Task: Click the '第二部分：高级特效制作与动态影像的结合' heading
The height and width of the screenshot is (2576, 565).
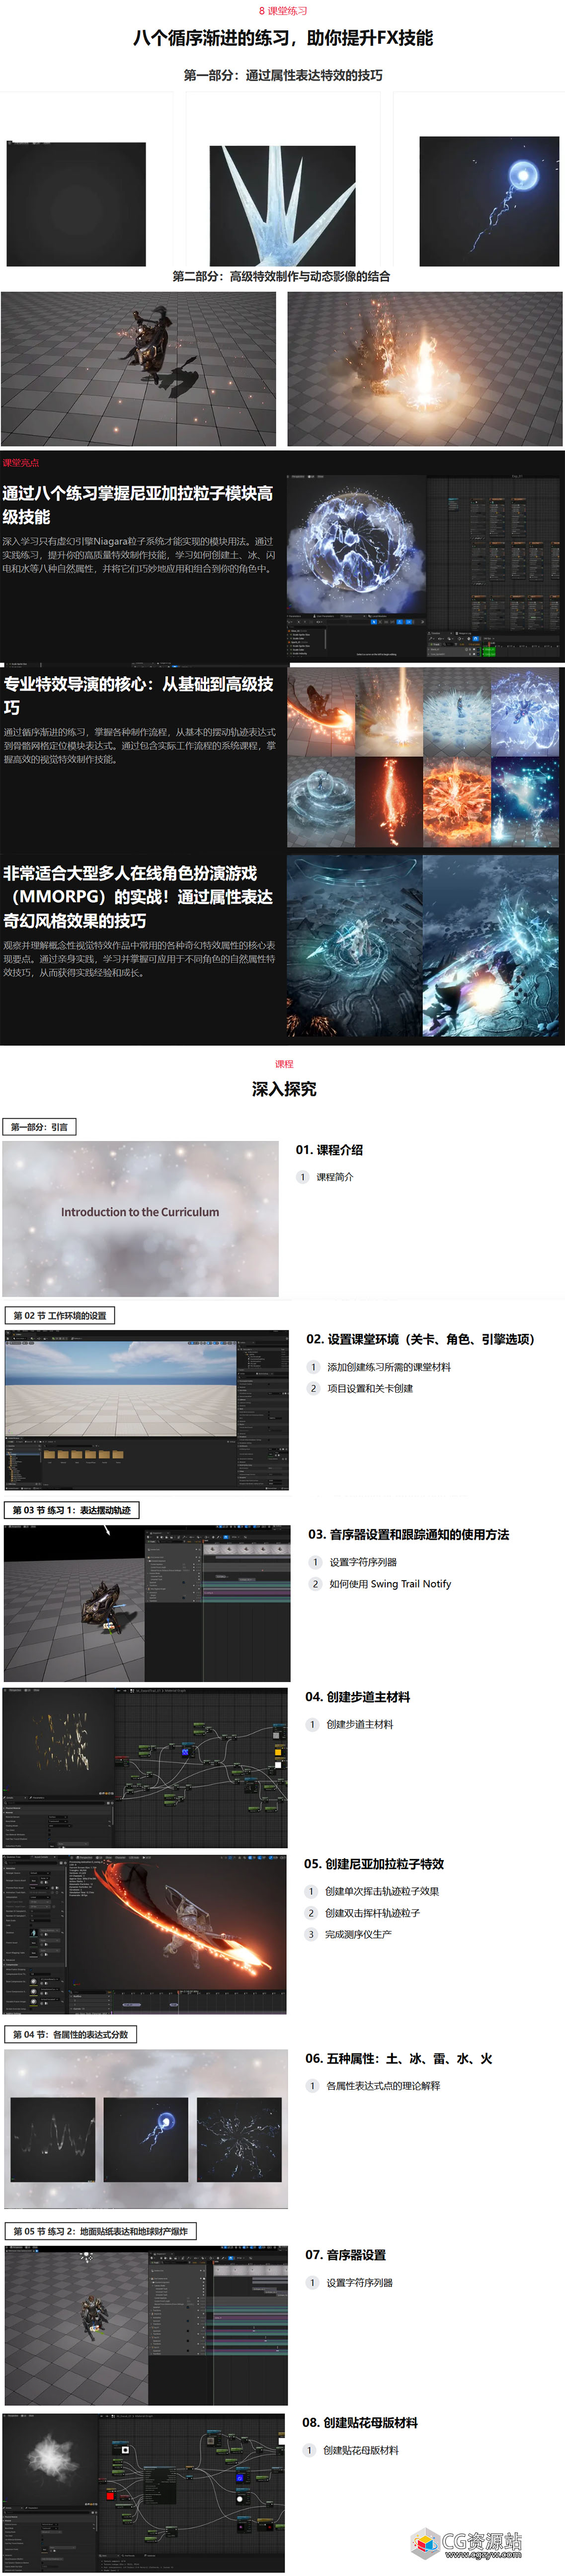Action: [x=281, y=276]
